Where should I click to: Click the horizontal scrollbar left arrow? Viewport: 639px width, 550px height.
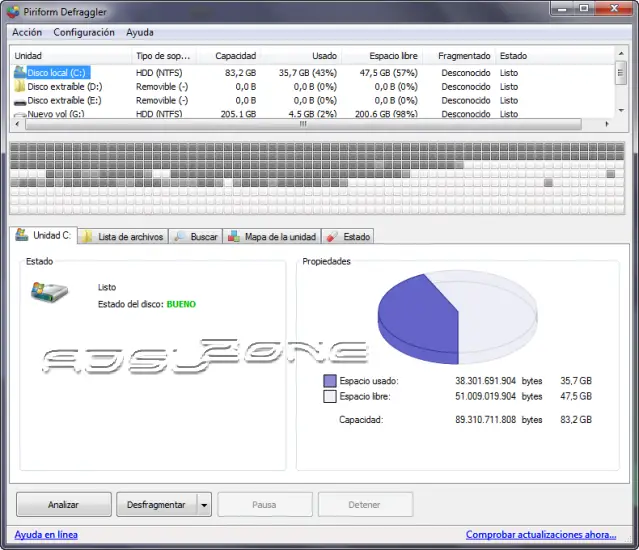17,124
